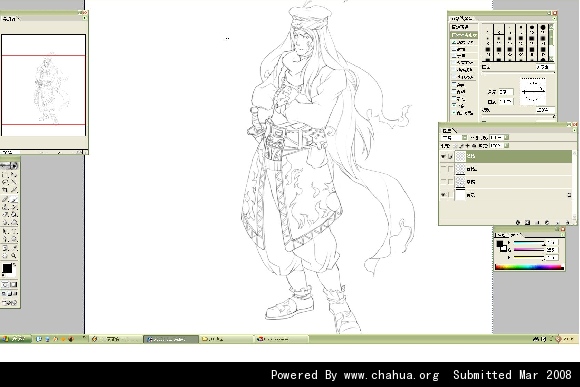Open the layer opacity dropdown arrow
The width and height of the screenshot is (580, 387).
point(506,137)
